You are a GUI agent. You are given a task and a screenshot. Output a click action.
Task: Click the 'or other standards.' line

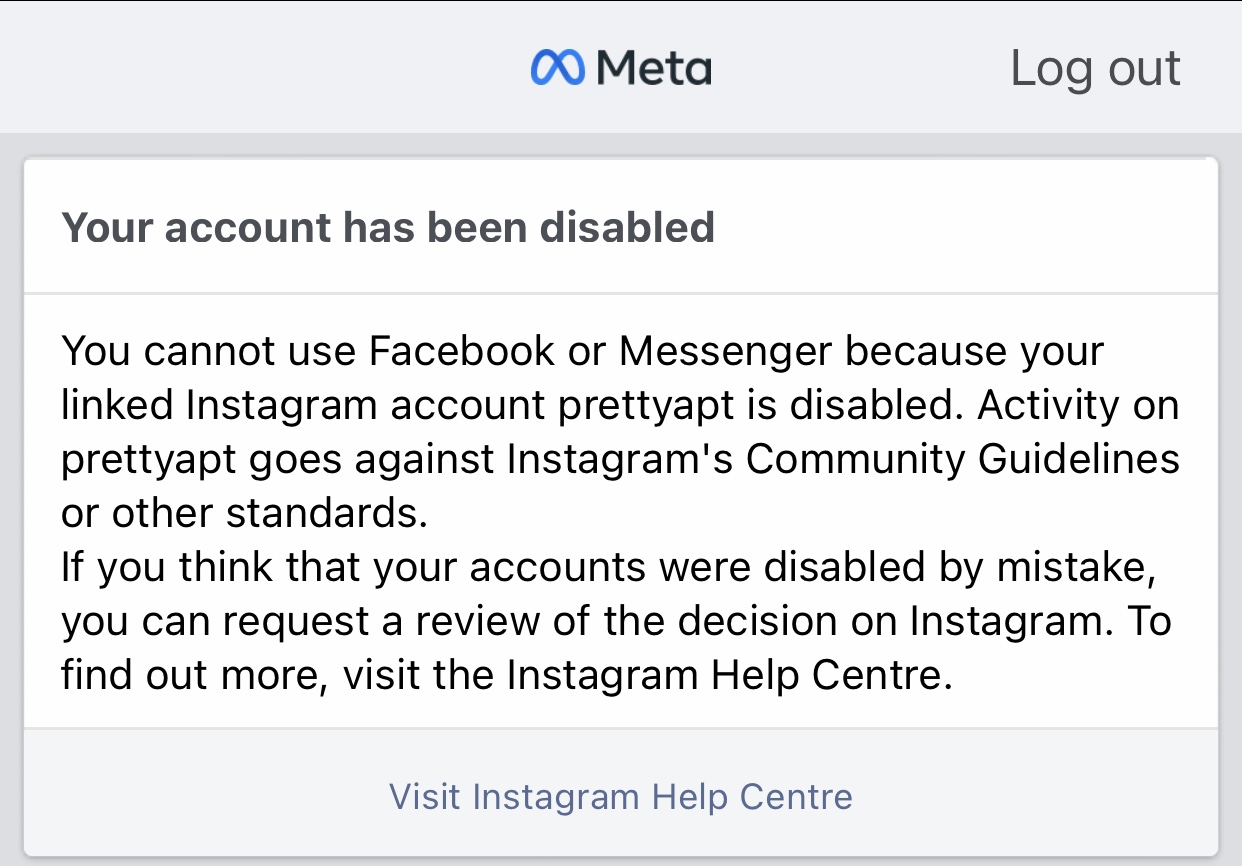[x=244, y=513]
